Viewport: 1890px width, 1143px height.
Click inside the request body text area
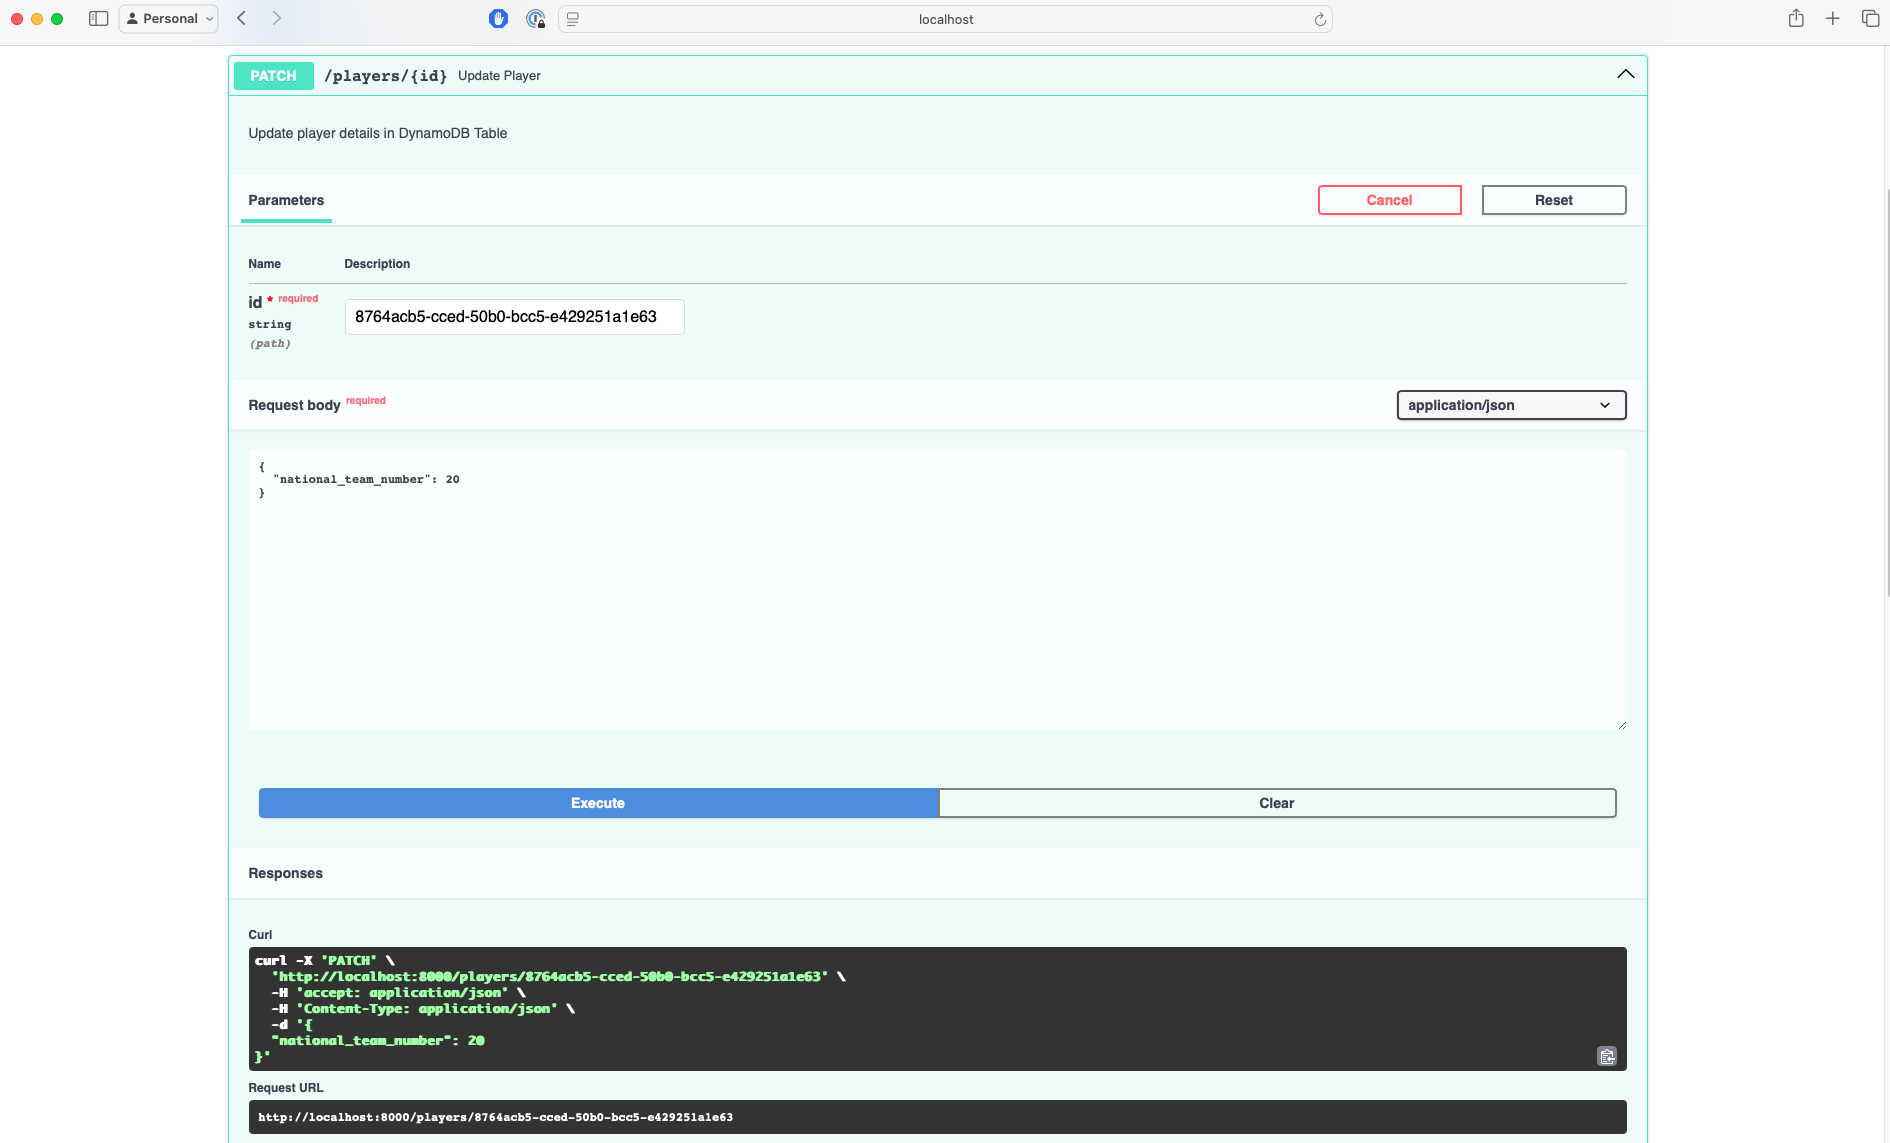coord(937,590)
